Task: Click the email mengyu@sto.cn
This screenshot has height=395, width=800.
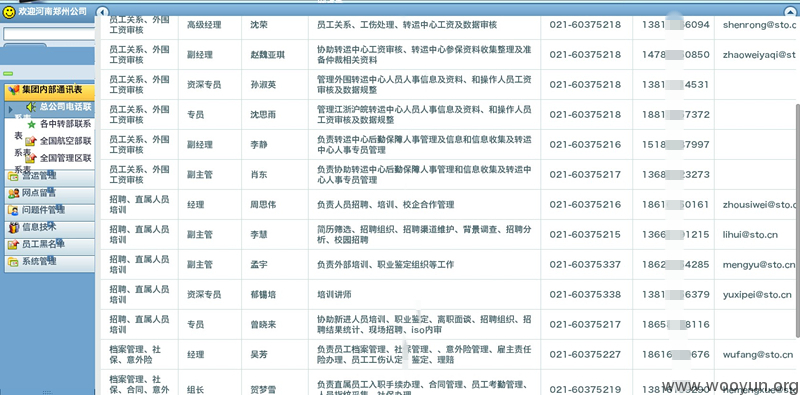Action: tap(759, 265)
